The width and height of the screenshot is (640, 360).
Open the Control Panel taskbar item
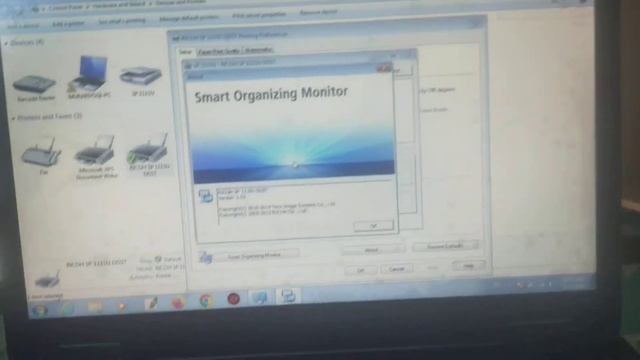260,298
